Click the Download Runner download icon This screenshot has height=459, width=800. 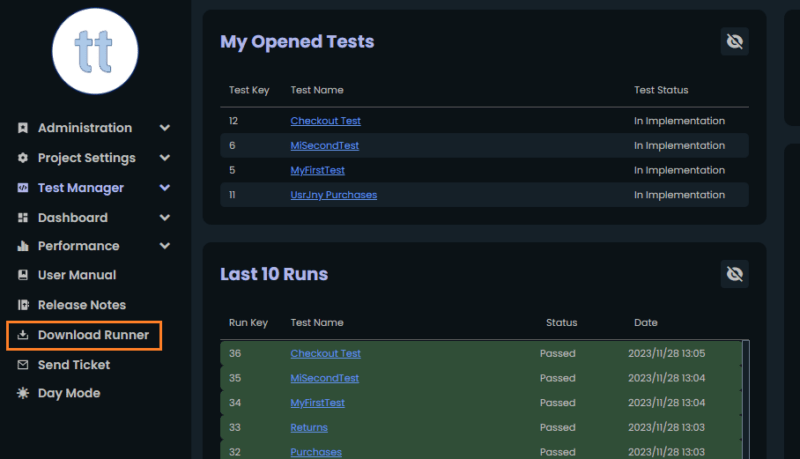[x=23, y=335]
